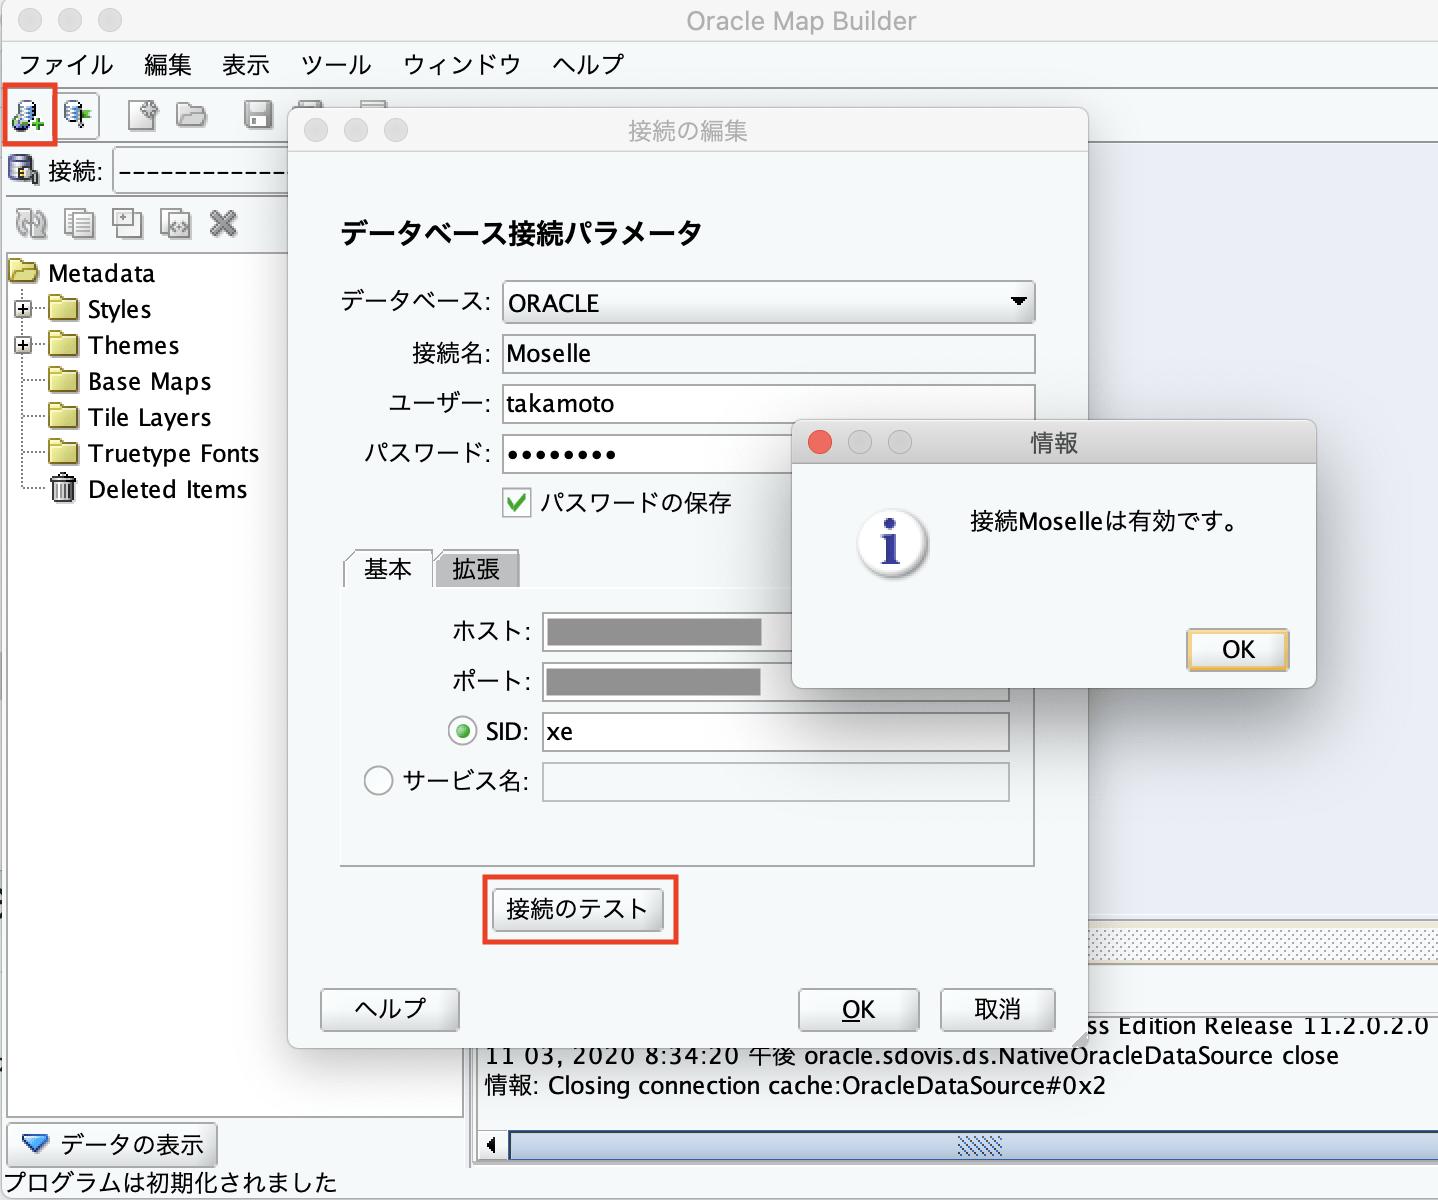Image resolution: width=1438 pixels, height=1200 pixels.
Task: Select the Tile Layers folder icon
Action: coord(63,415)
